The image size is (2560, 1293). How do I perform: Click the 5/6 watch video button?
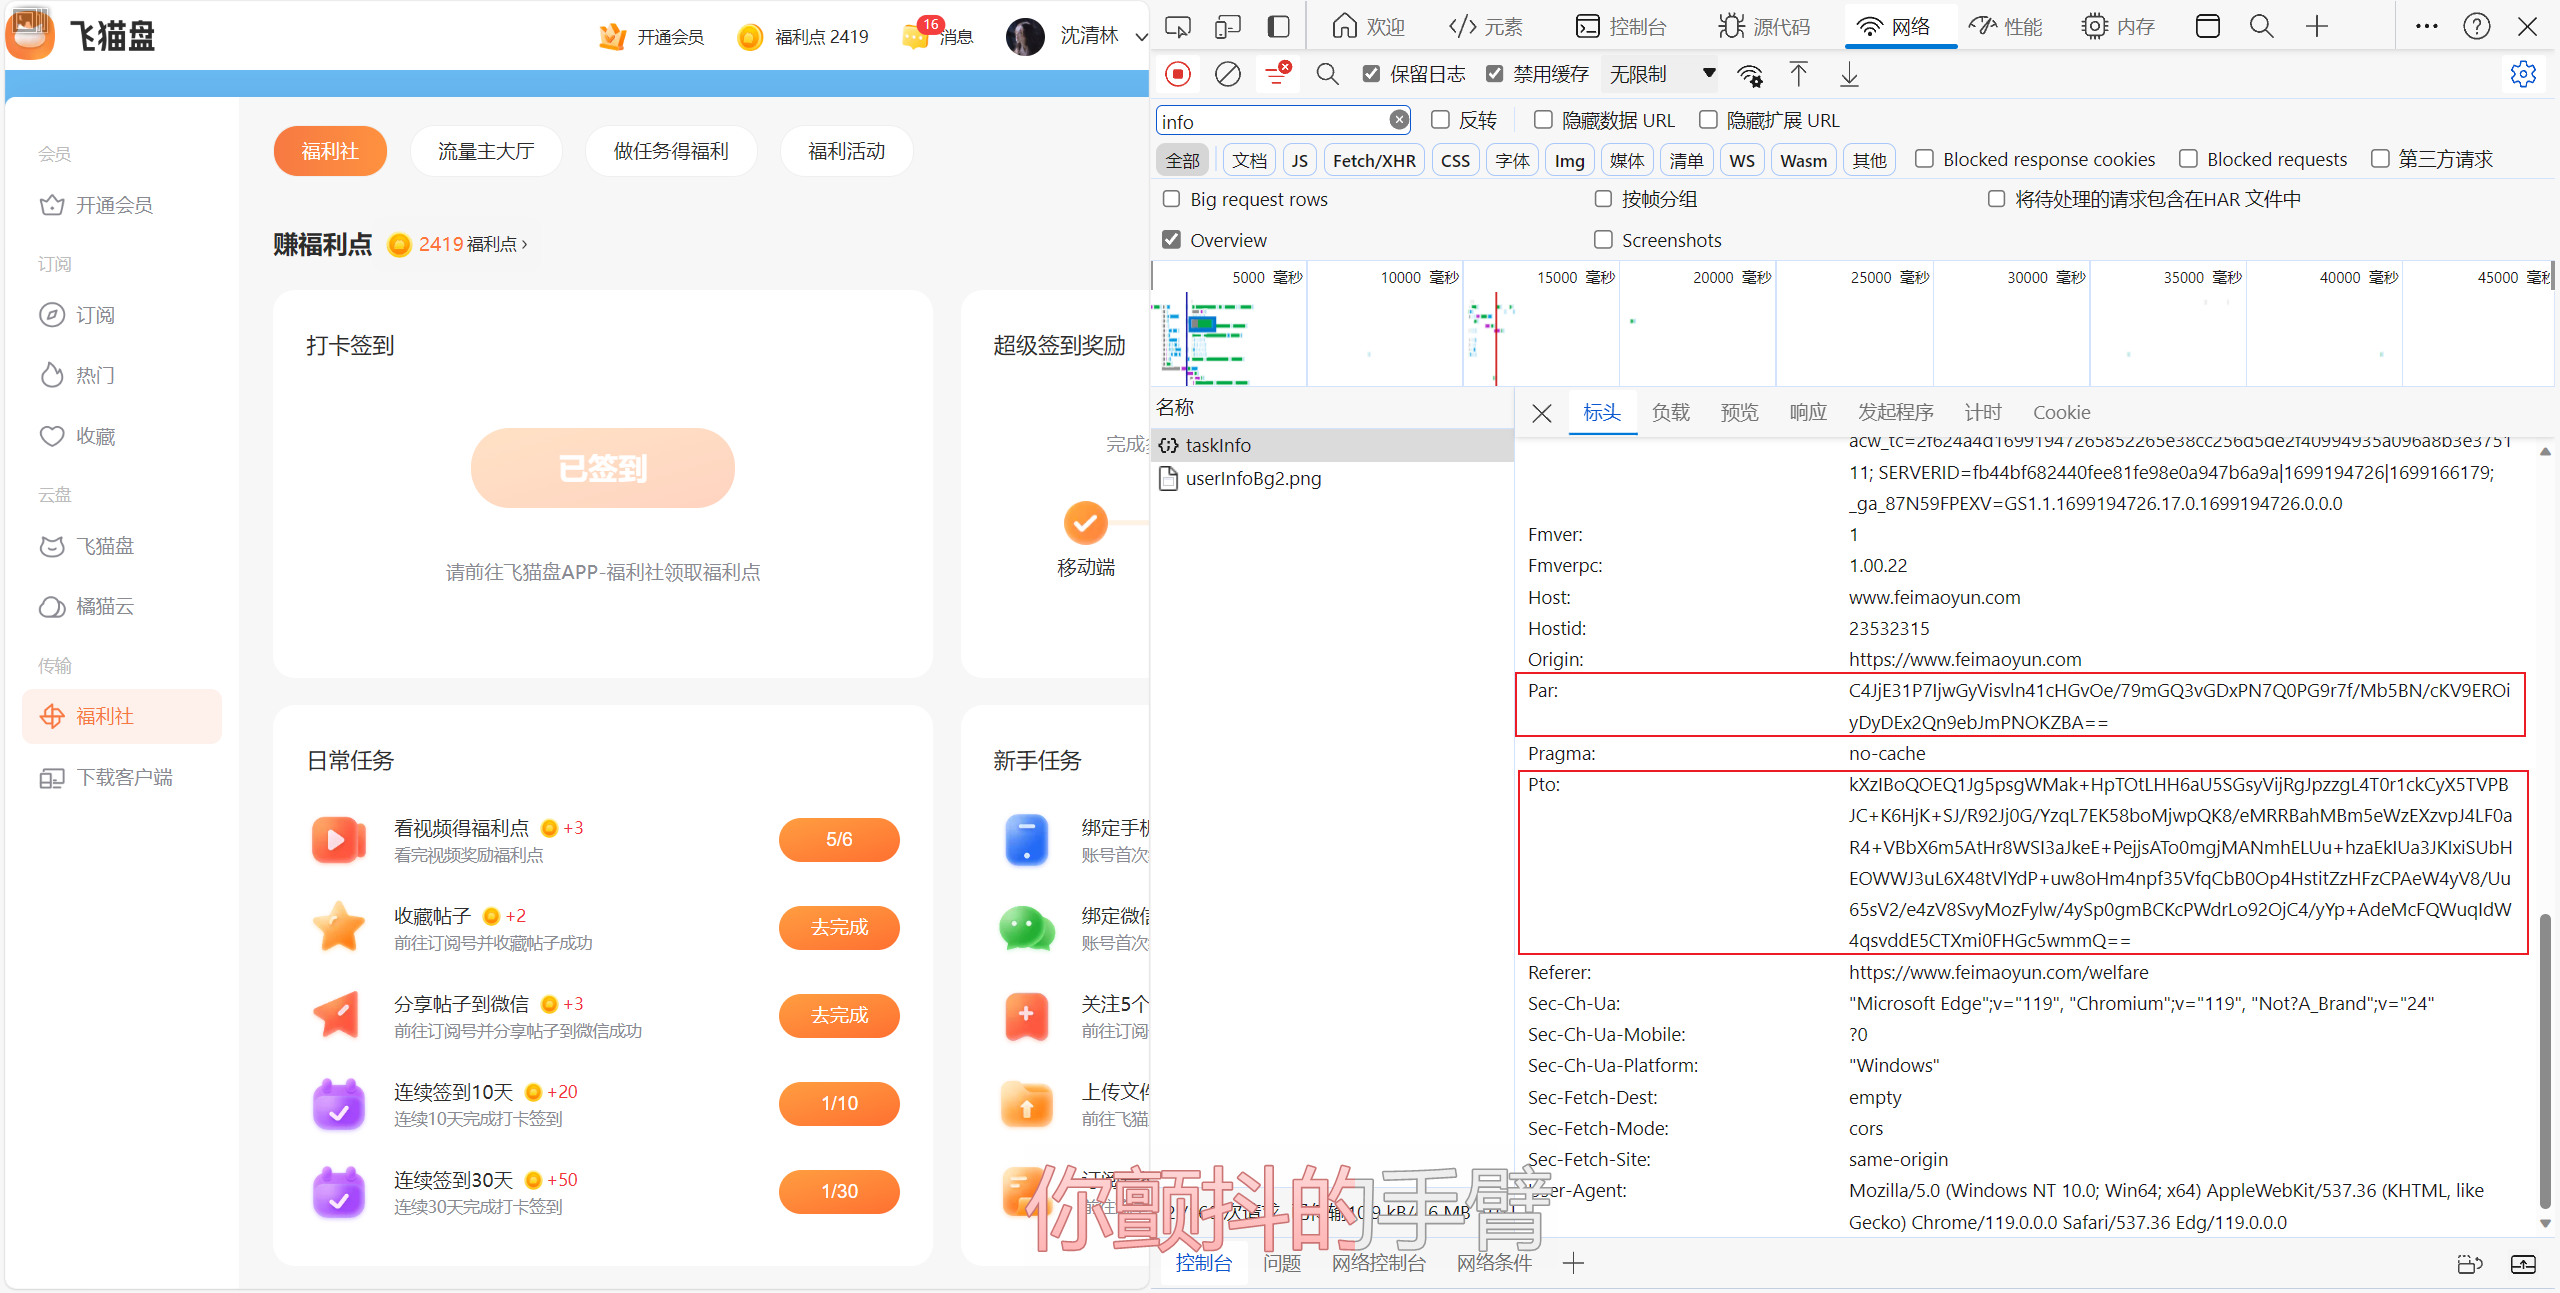click(839, 839)
